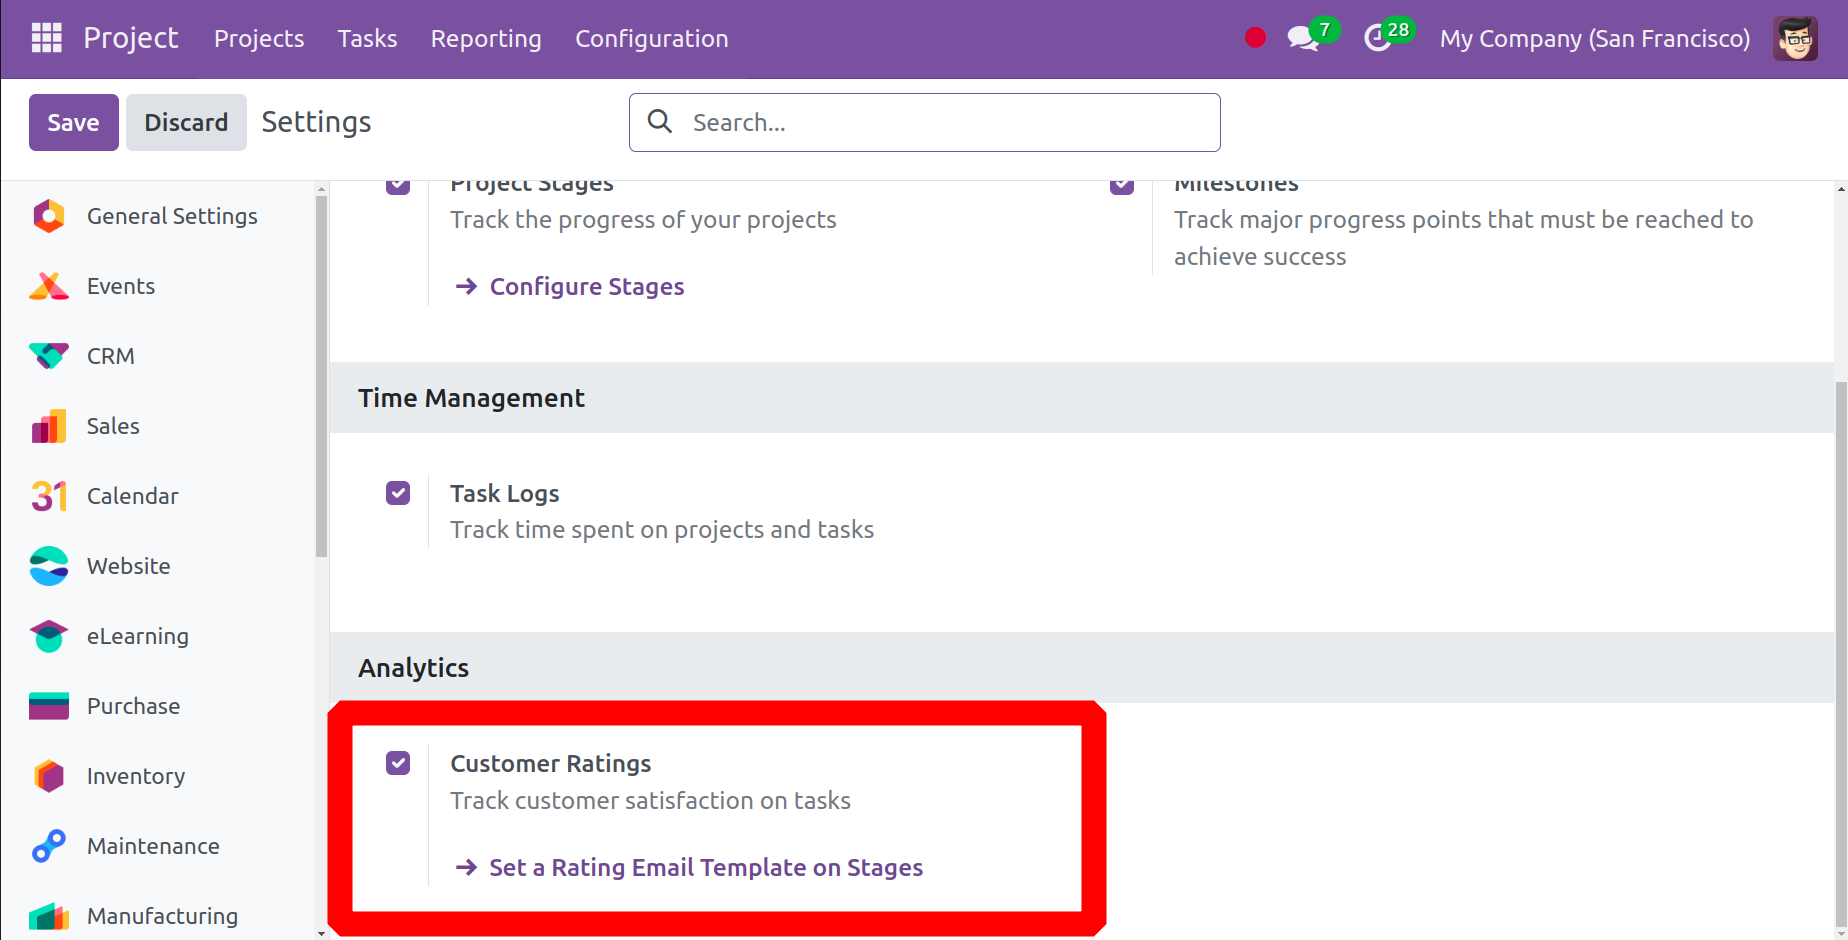The image size is (1848, 940).
Task: Uncheck the Customer Ratings checkbox
Action: (398, 763)
